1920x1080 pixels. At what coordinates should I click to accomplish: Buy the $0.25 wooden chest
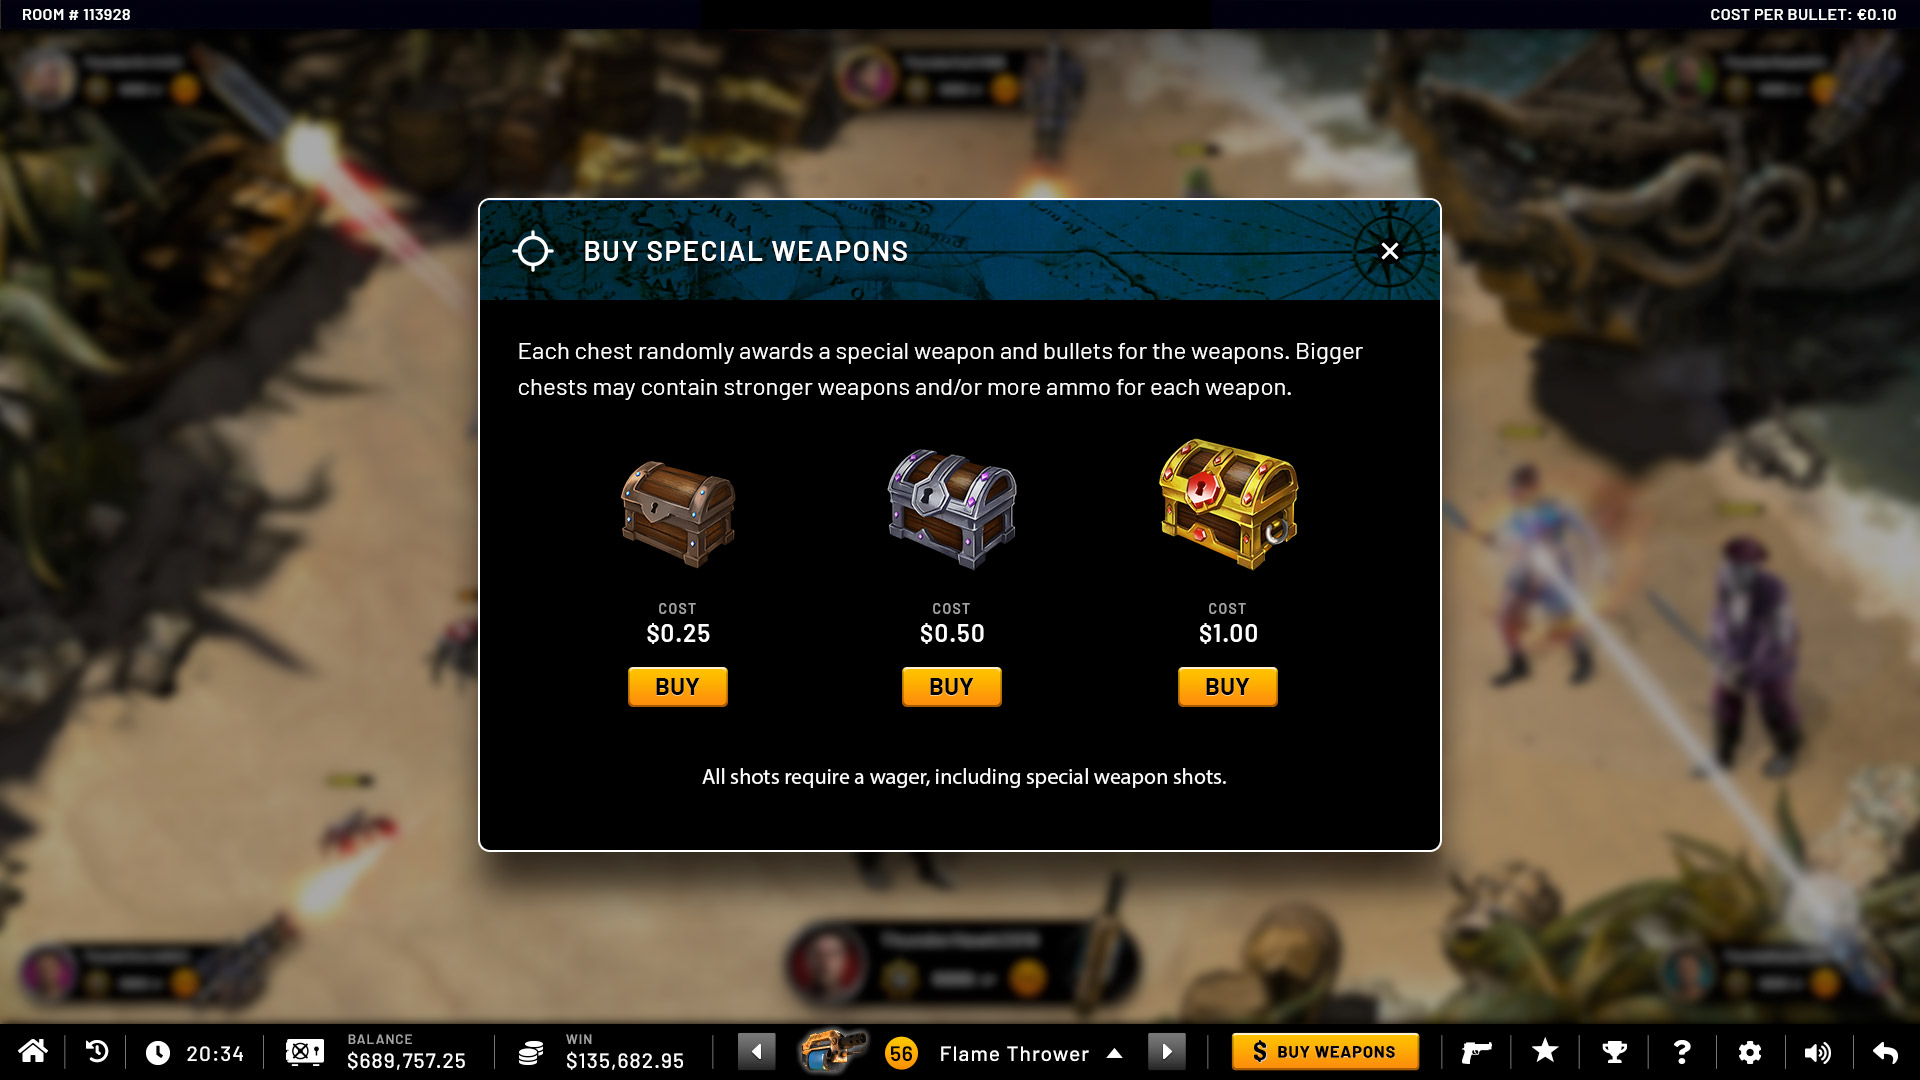[x=678, y=687]
